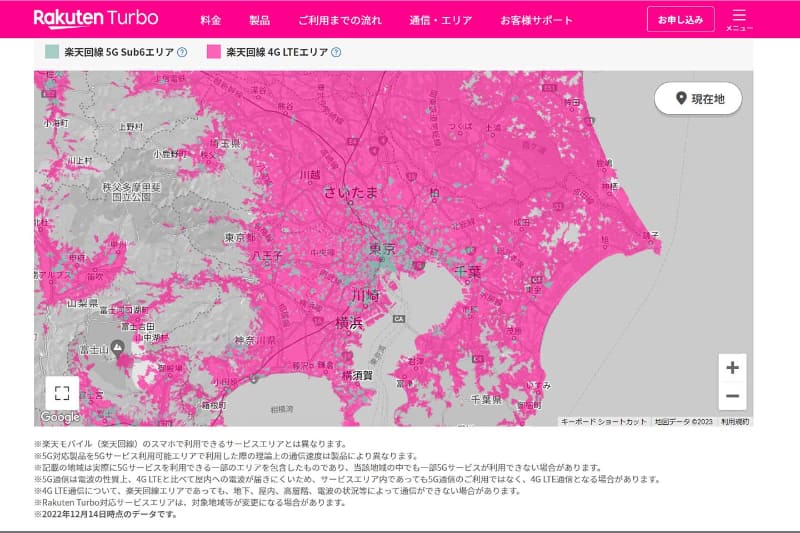The image size is (800, 533).
Task: Open the 通信・エリア menu item
Action: [x=441, y=20]
